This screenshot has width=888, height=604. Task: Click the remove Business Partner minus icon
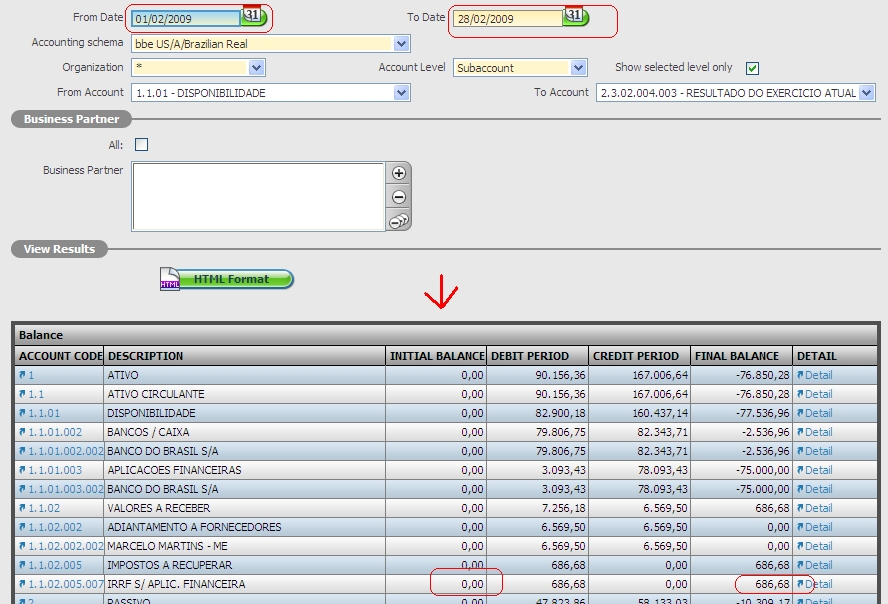(x=398, y=197)
